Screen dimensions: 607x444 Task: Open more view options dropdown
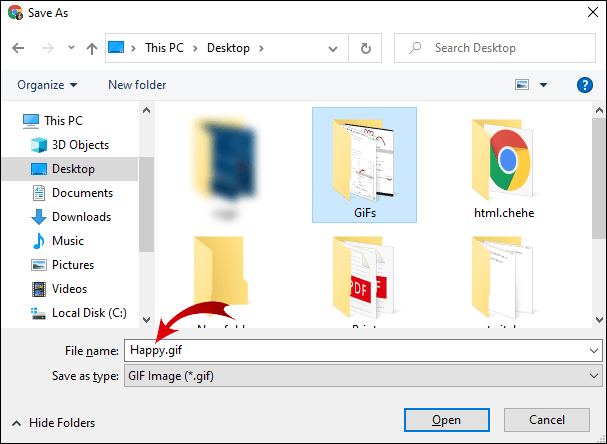tap(544, 85)
